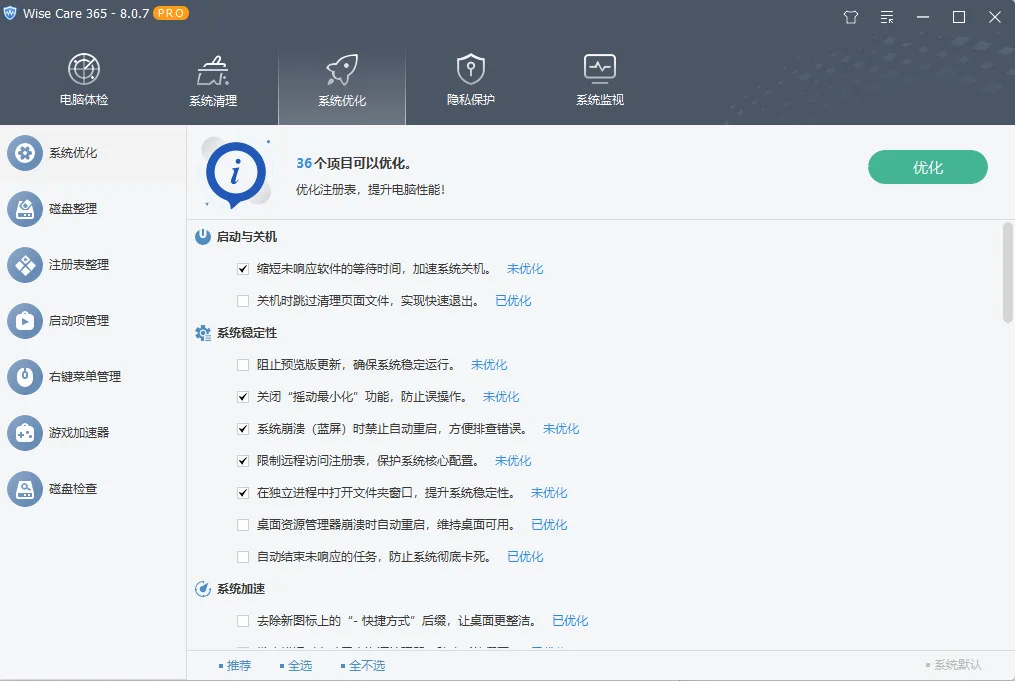Click the 系统优化 sidebar gear icon
1015x681 pixels.
[25, 153]
